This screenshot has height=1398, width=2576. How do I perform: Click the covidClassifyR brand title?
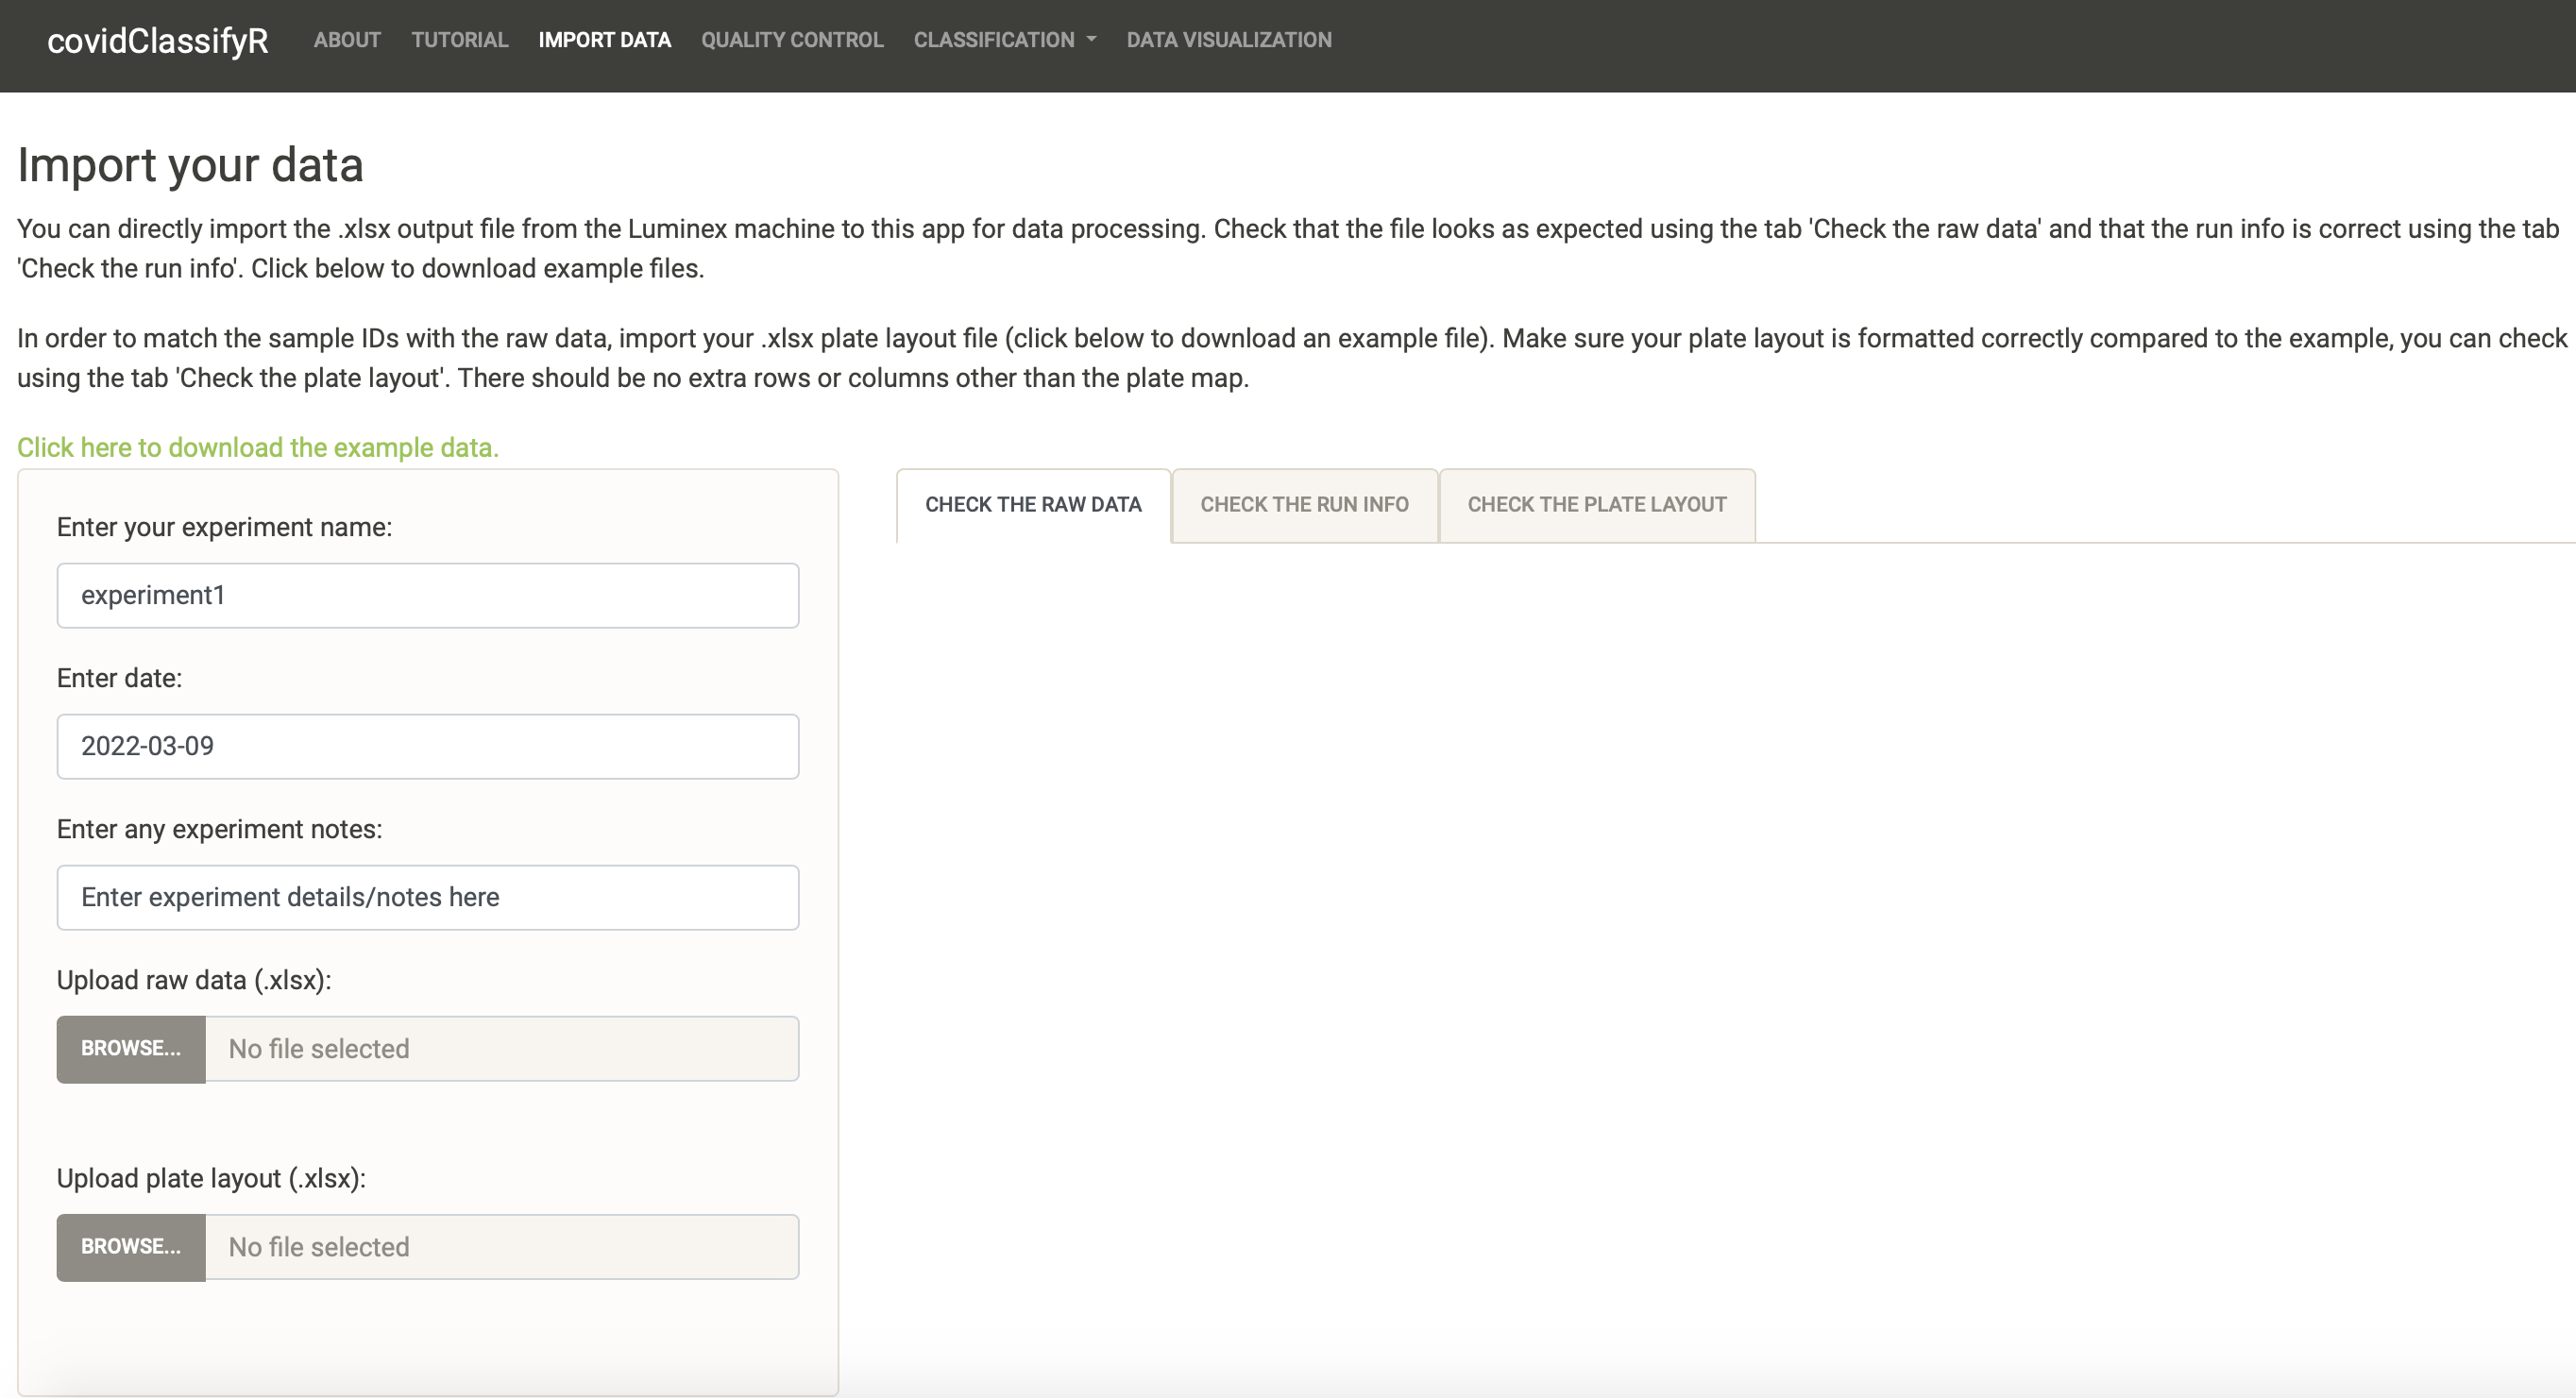[x=158, y=41]
